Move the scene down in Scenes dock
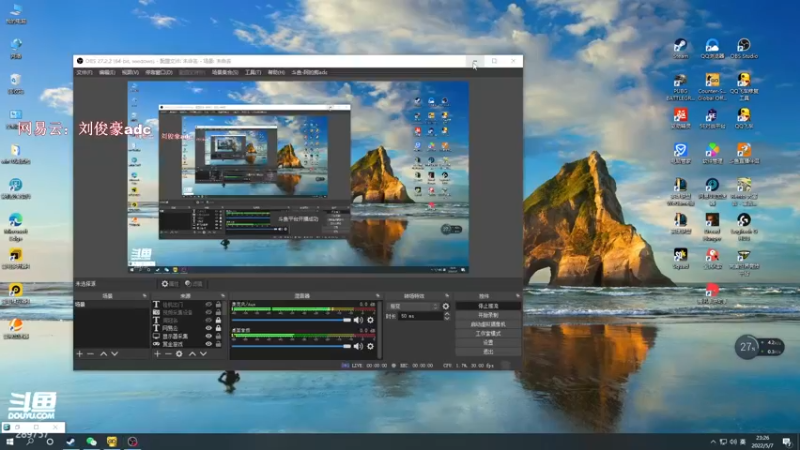800x450 pixels. (x=115, y=354)
